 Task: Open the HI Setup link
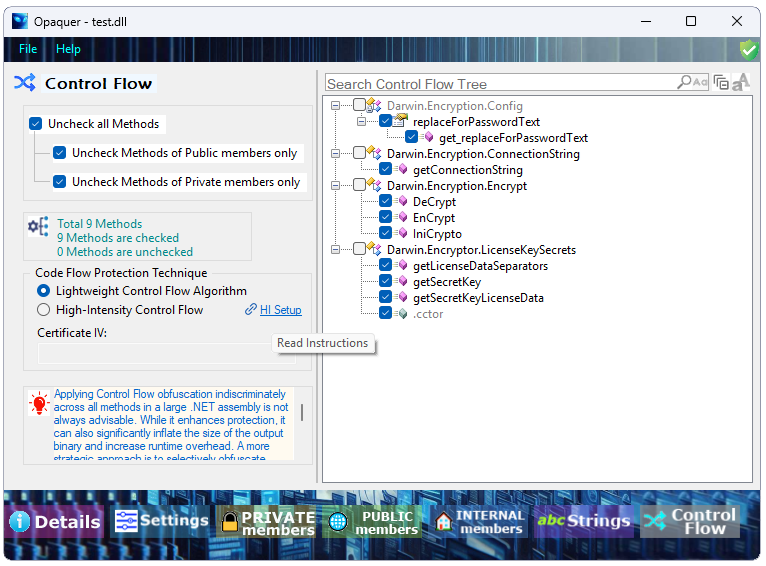tap(280, 310)
